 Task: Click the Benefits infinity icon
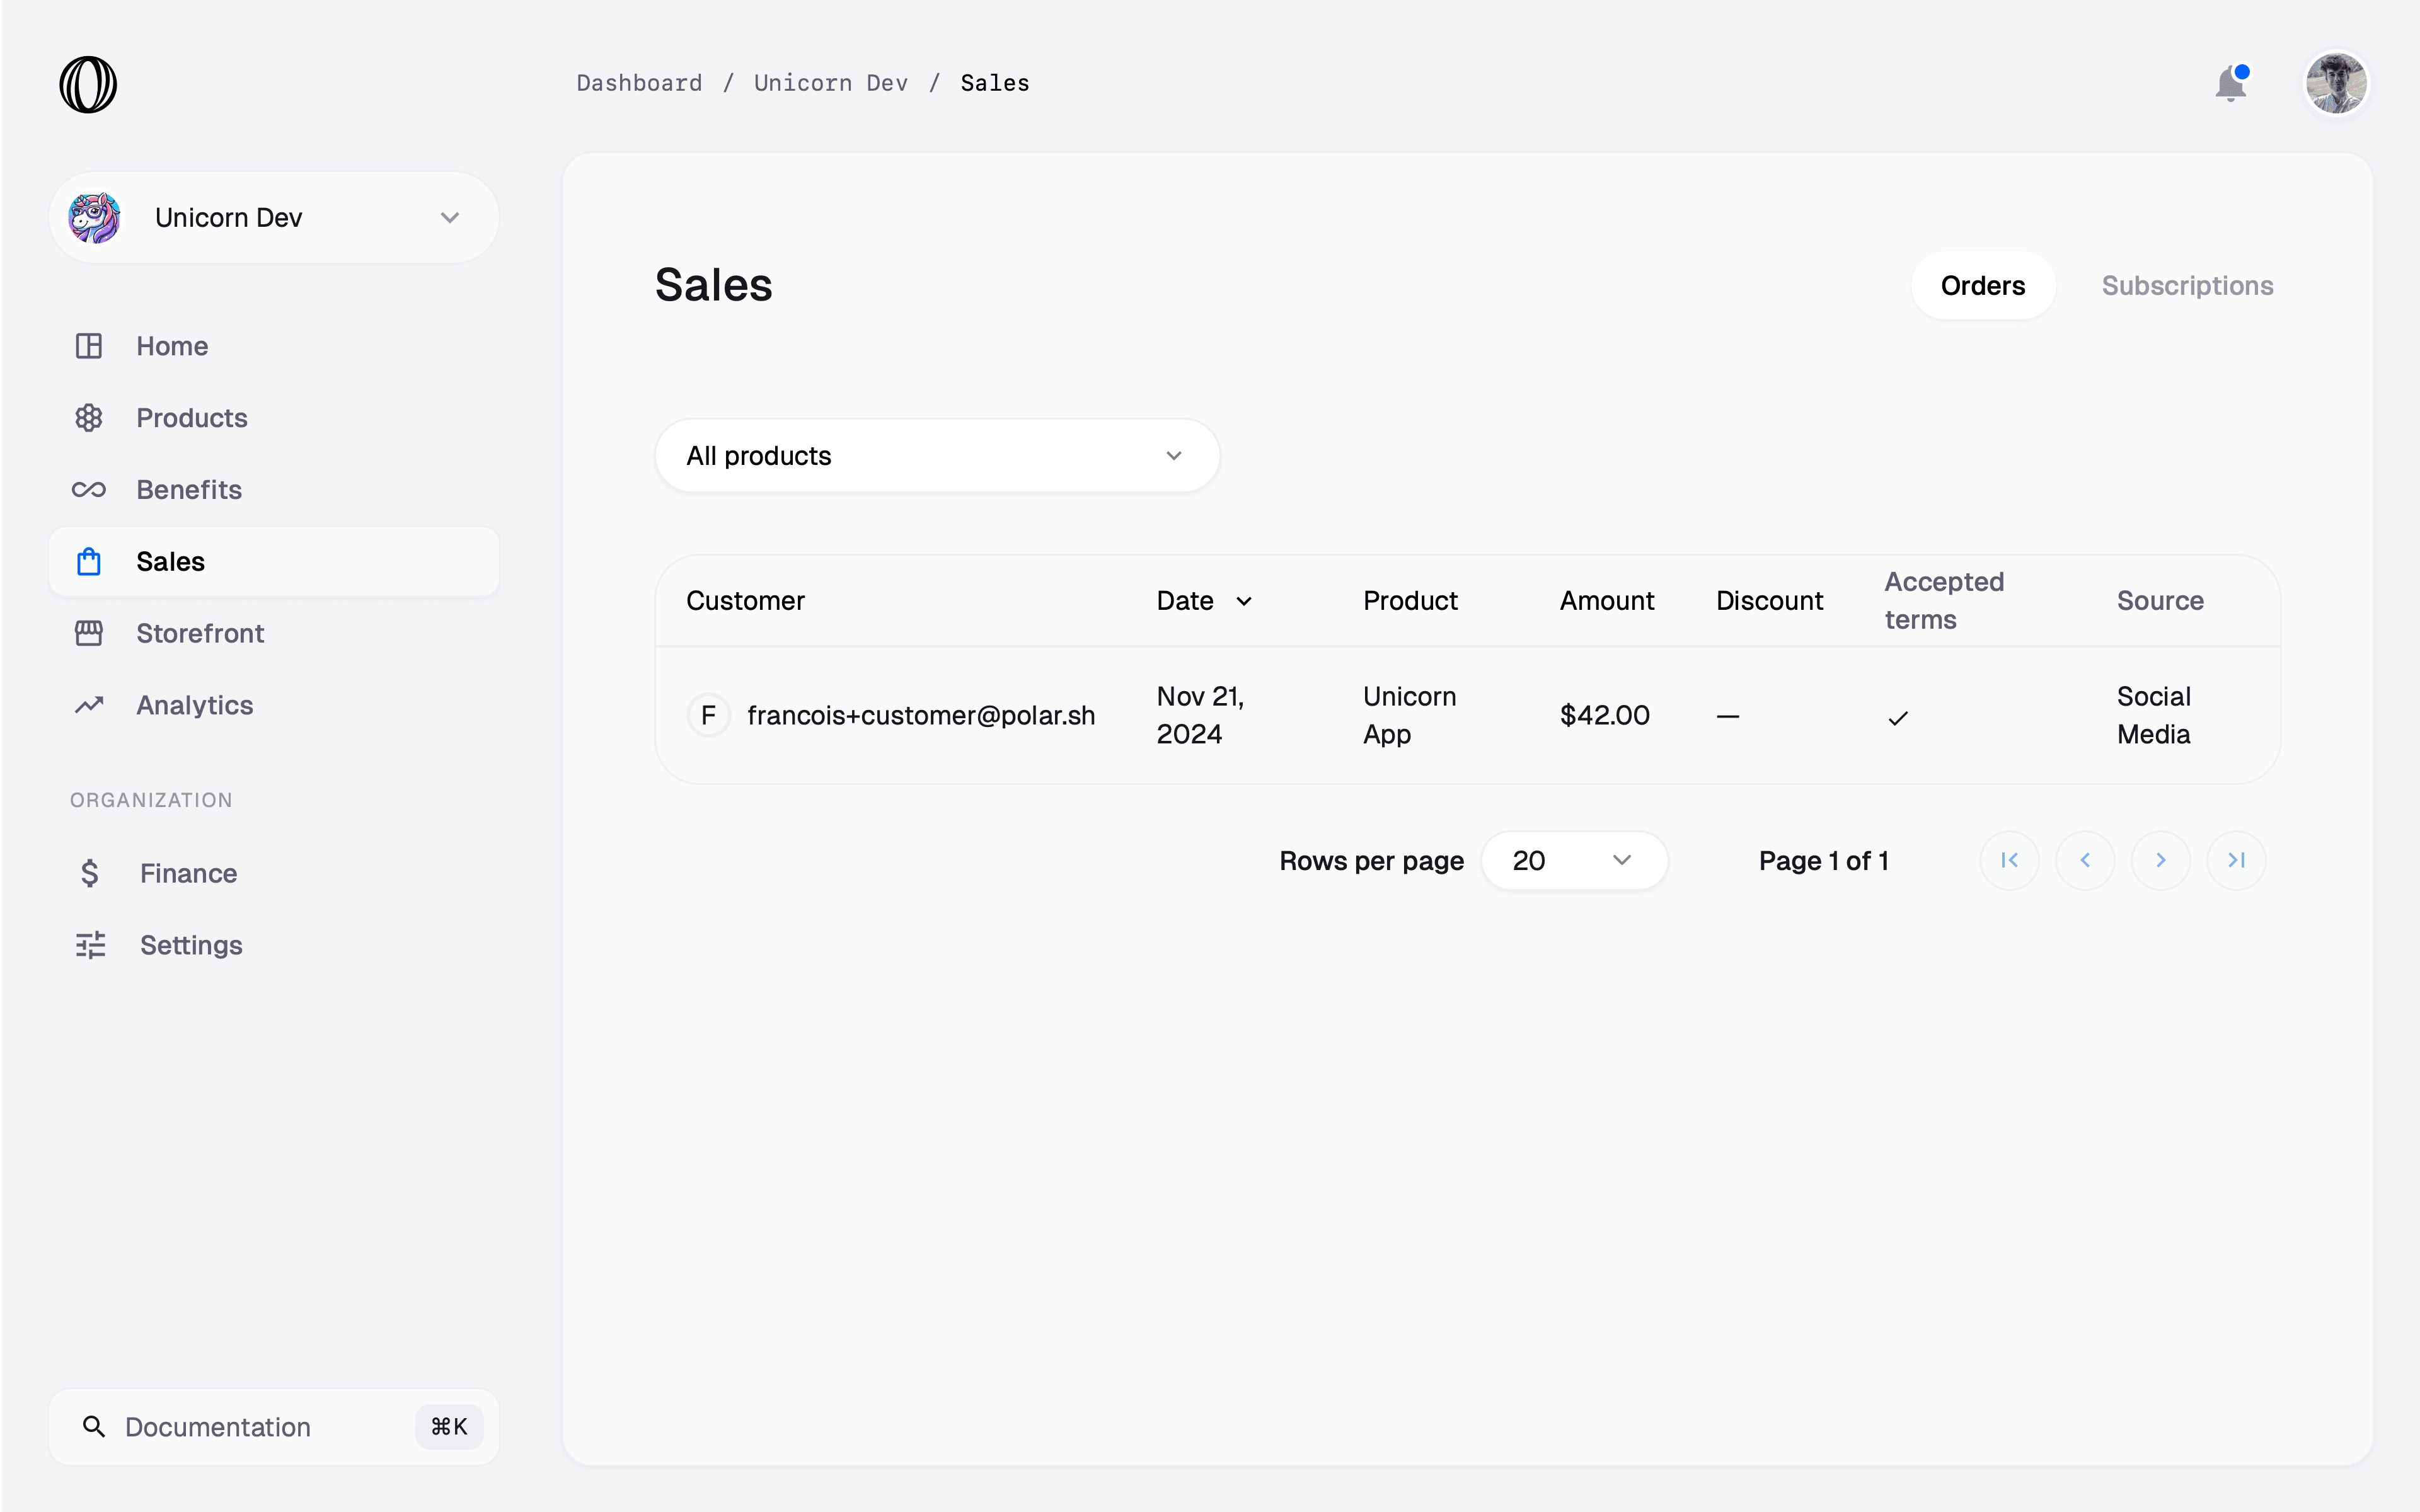[89, 490]
